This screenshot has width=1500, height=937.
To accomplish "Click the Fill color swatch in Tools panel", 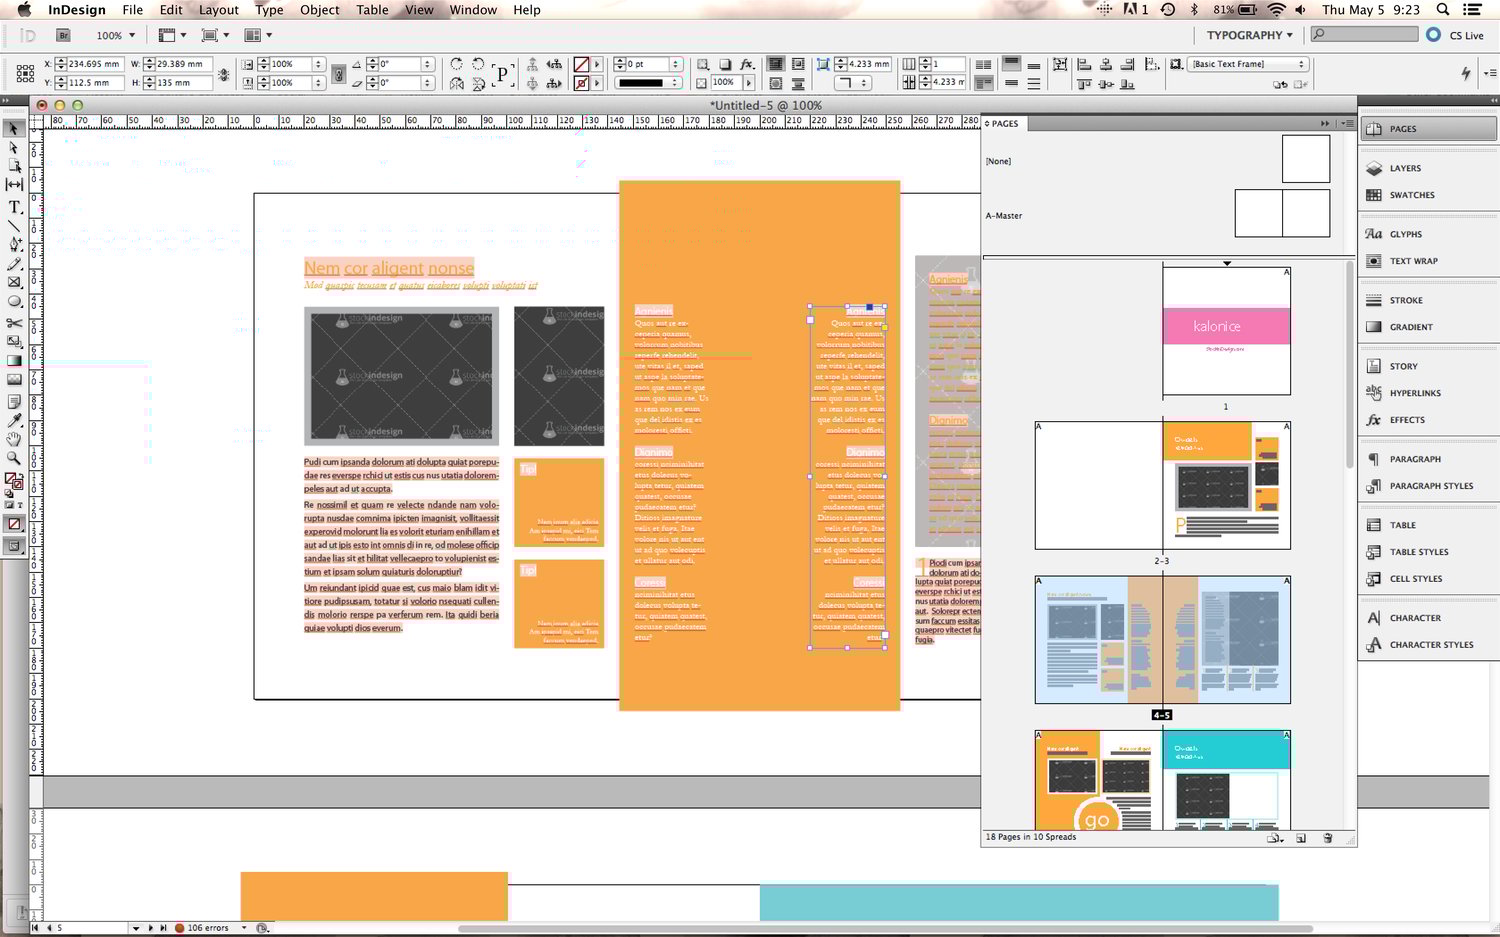I will click(x=12, y=476).
